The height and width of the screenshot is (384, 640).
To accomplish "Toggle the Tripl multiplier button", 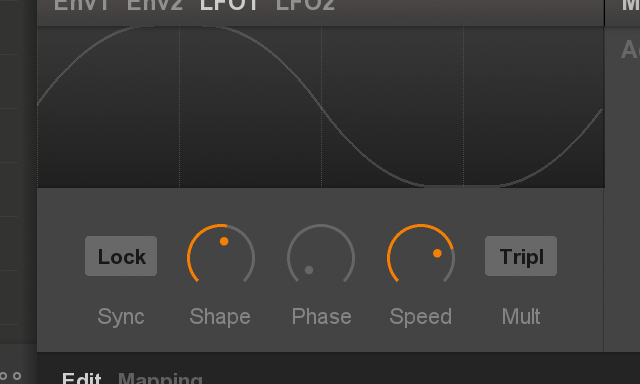I will 521,256.
